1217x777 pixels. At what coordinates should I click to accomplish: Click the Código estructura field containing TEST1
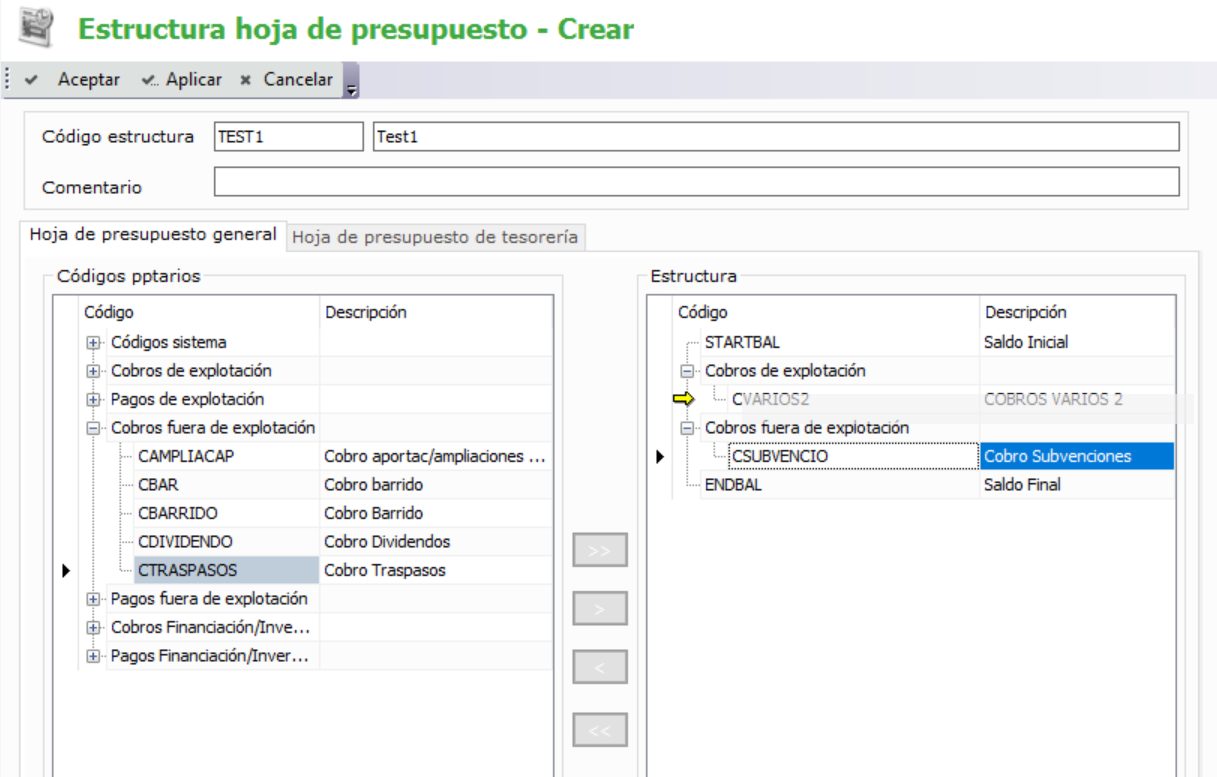(288, 137)
